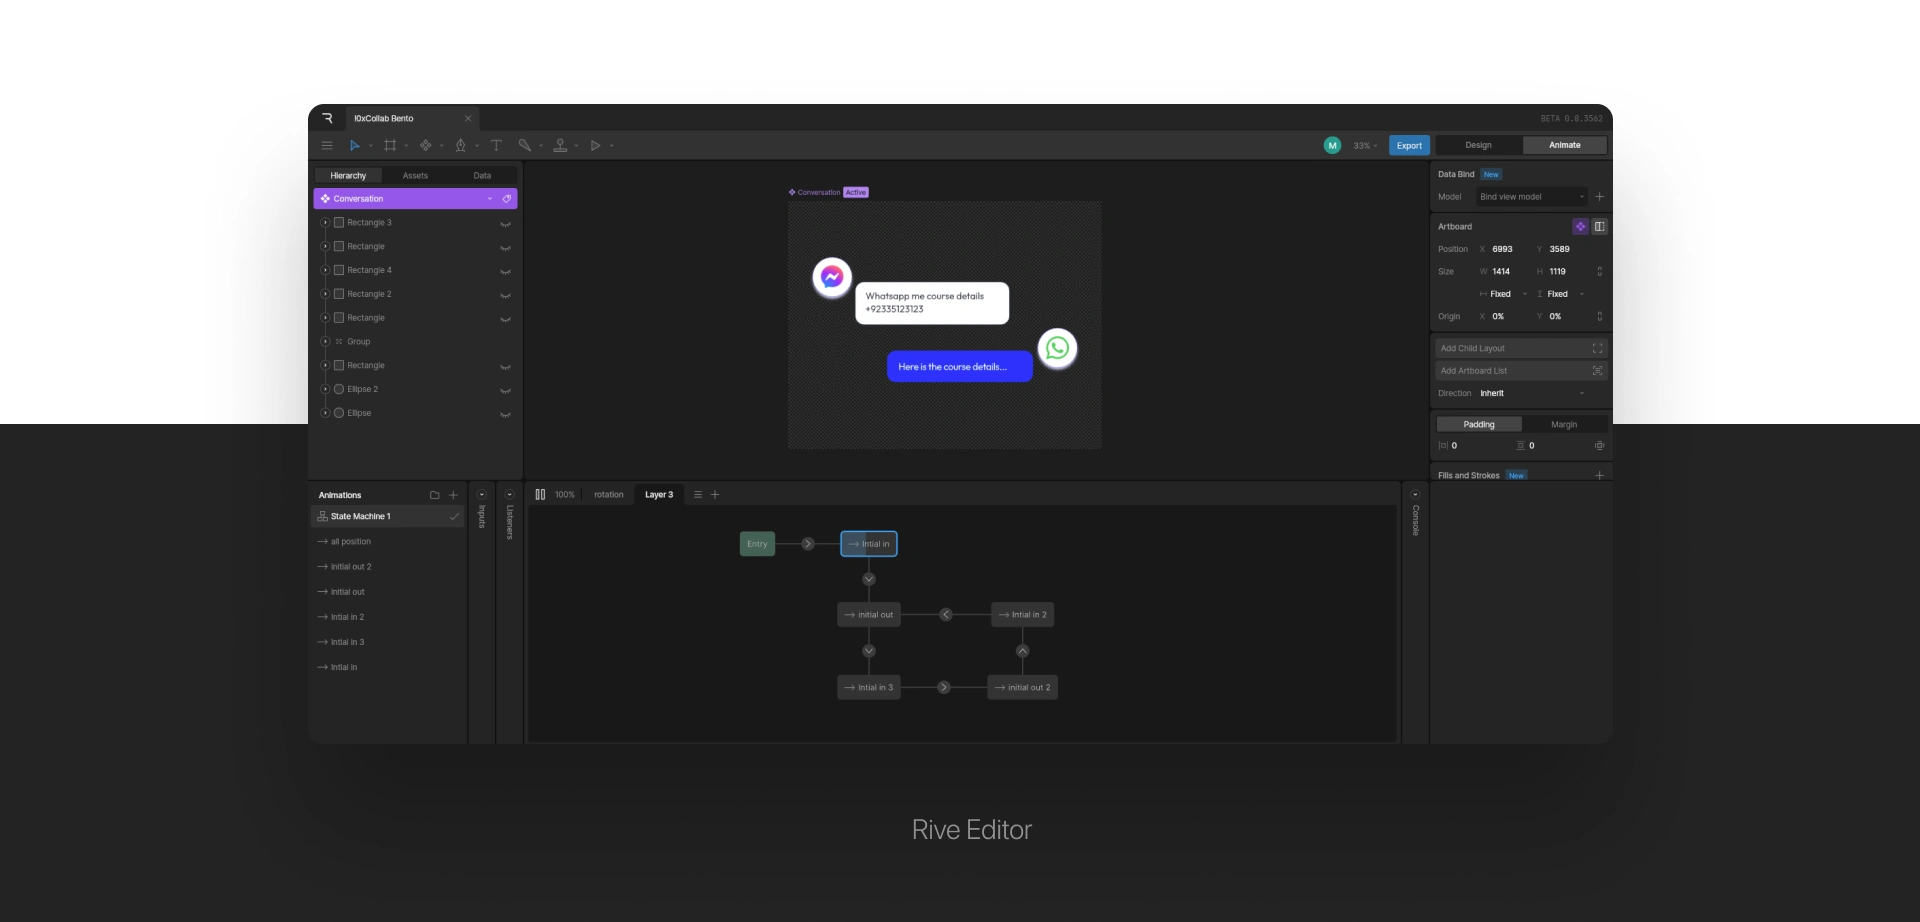Viewport: 1920px width, 922px height.
Task: Choose the Bone tool
Action: pyautogui.click(x=524, y=145)
